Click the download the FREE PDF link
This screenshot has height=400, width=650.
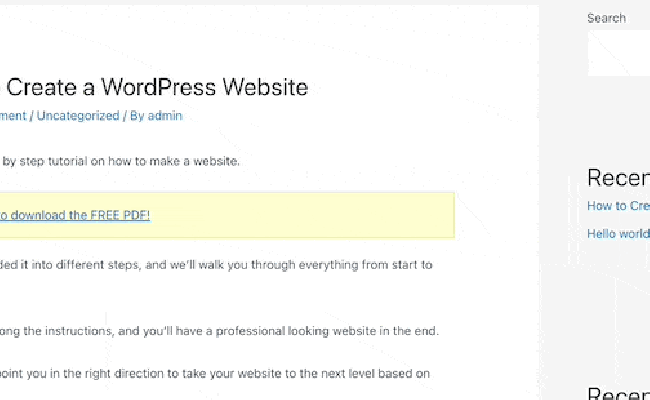coord(75,215)
